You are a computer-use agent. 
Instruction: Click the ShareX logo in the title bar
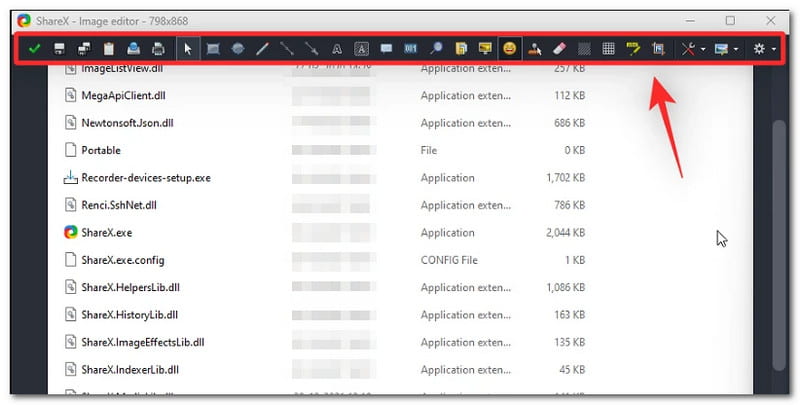24,21
